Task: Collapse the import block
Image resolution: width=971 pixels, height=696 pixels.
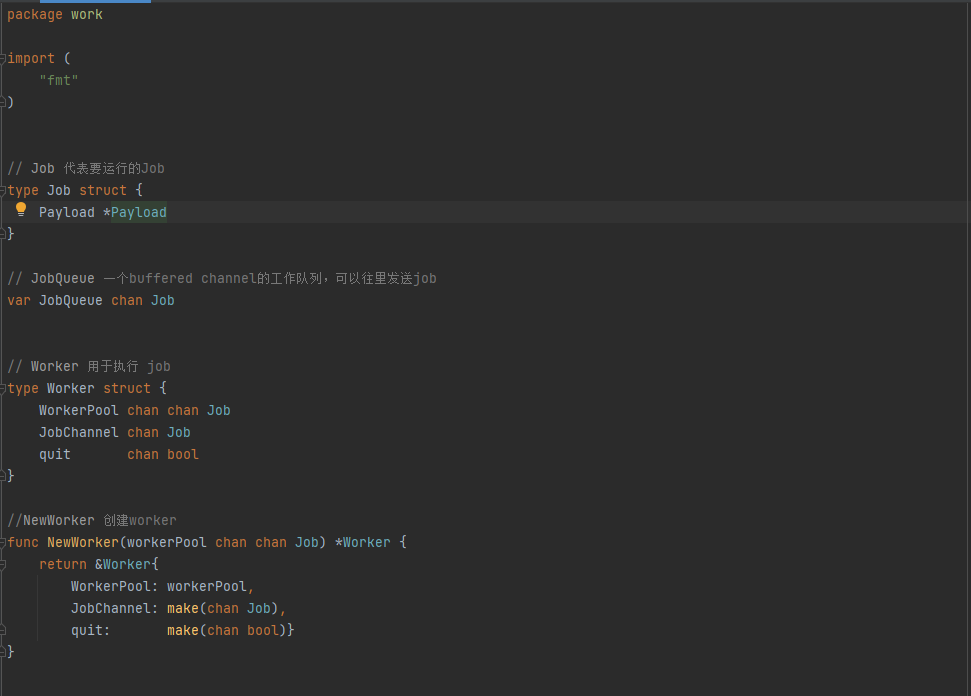Action: (x=4, y=58)
